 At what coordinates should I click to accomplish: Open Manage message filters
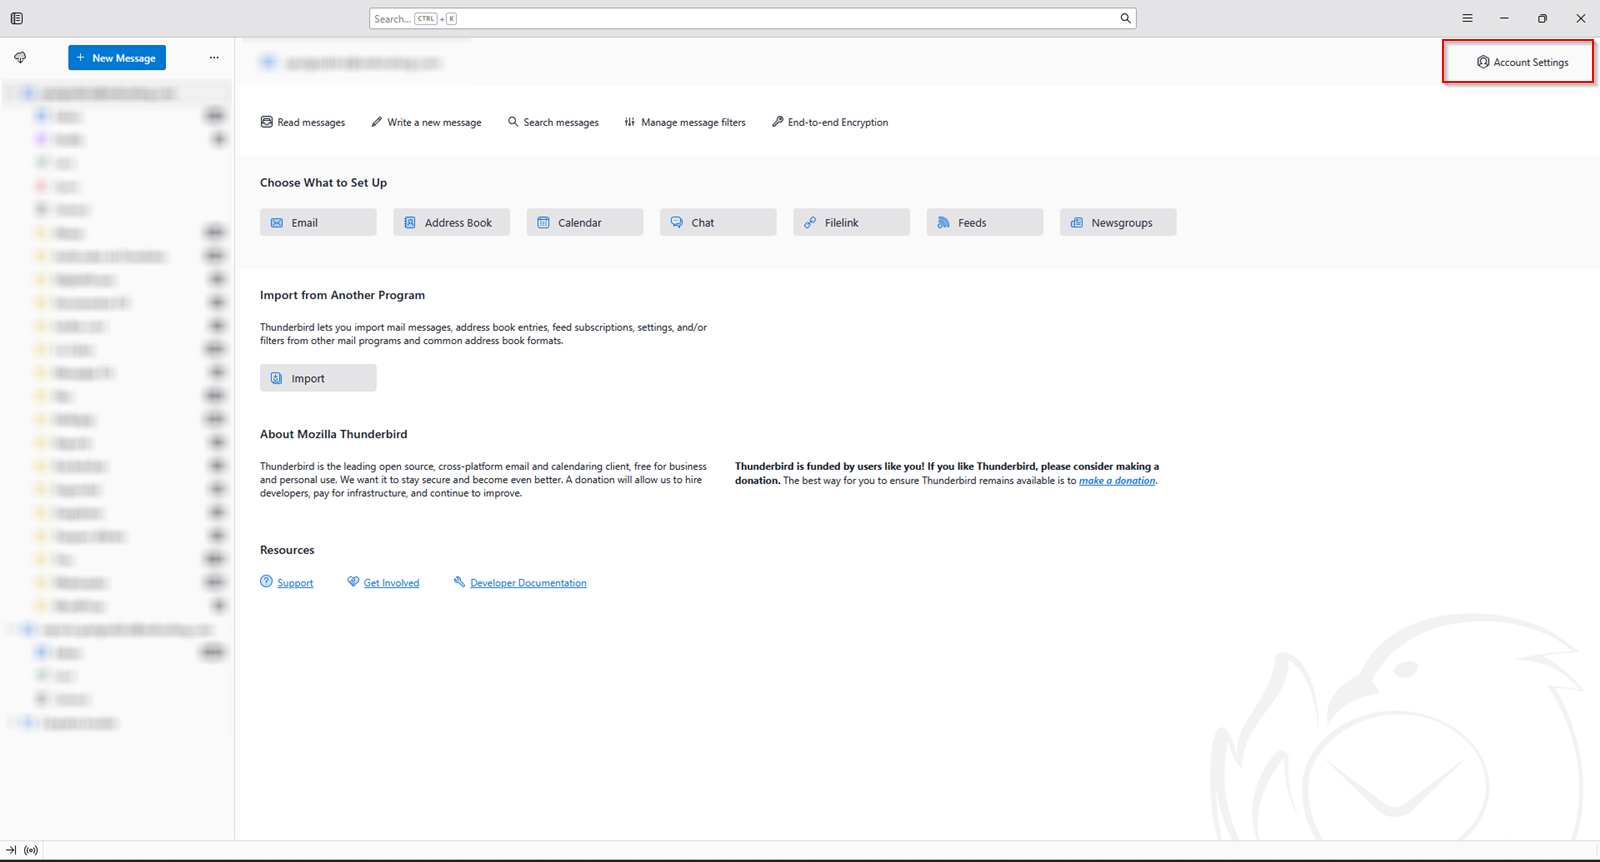coord(685,122)
